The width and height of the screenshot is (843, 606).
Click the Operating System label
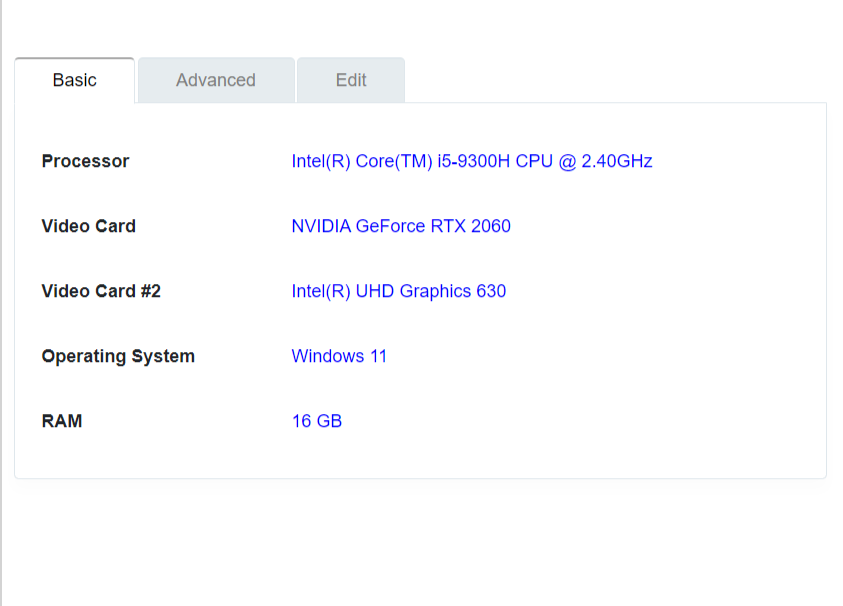pyautogui.click(x=118, y=357)
